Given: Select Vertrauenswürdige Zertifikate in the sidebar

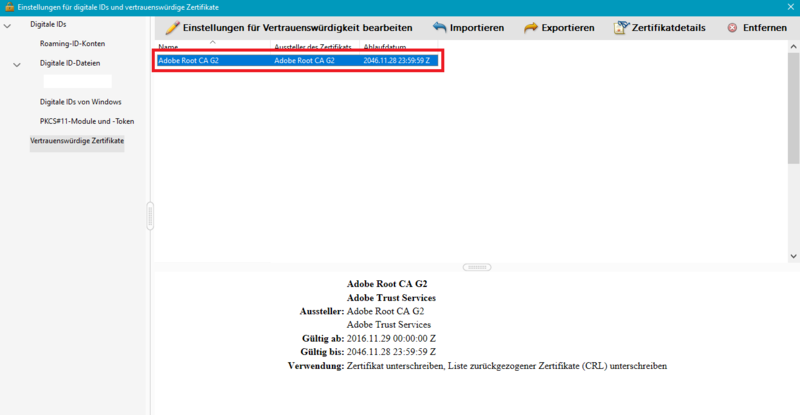Looking at the screenshot, I should [77, 140].
